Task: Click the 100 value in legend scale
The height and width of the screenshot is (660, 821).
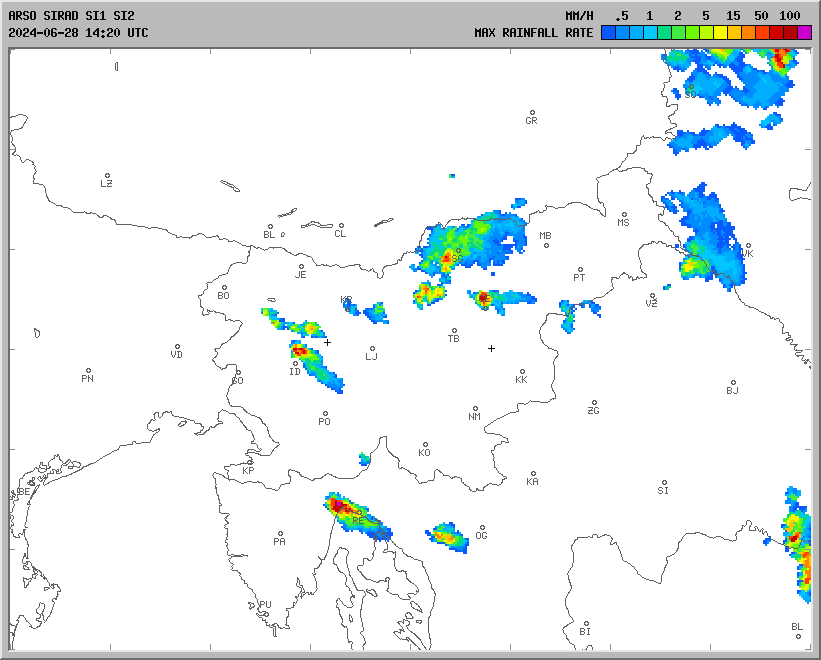Action: [x=790, y=16]
